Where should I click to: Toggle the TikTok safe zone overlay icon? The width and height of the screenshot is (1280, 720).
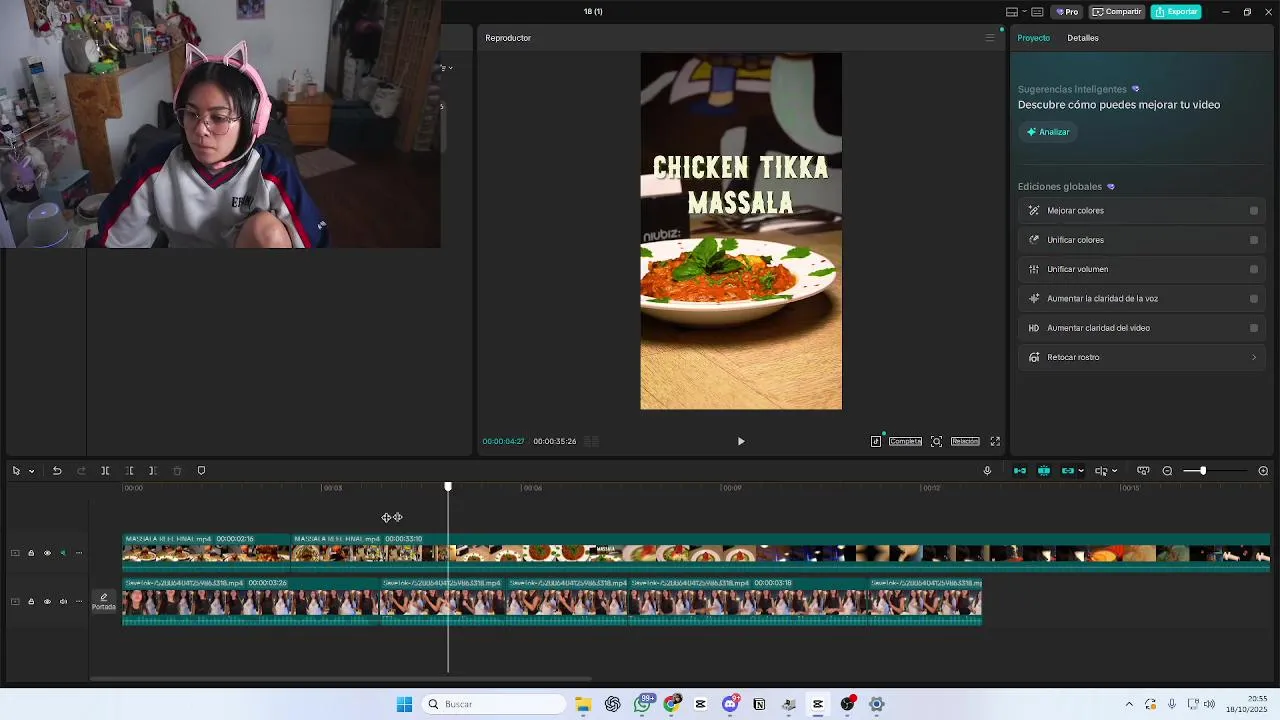(x=876, y=441)
